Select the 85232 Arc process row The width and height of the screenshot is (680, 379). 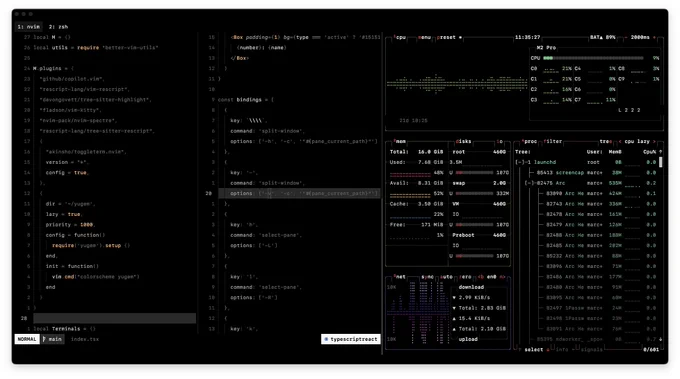tap(586, 256)
